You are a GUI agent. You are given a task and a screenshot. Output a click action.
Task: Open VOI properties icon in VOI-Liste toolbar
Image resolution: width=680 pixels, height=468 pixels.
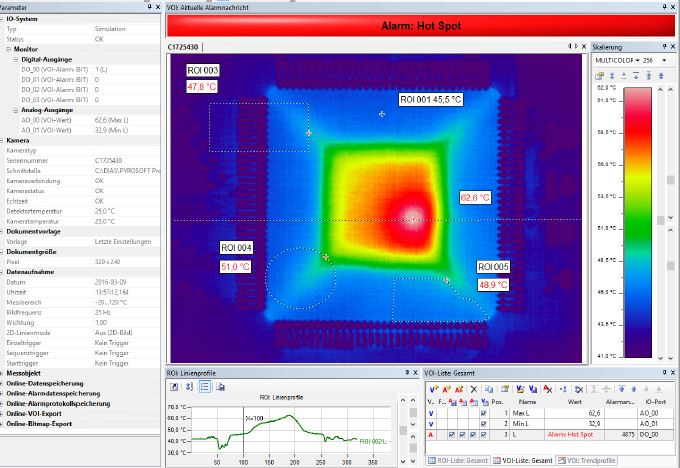click(x=505, y=389)
